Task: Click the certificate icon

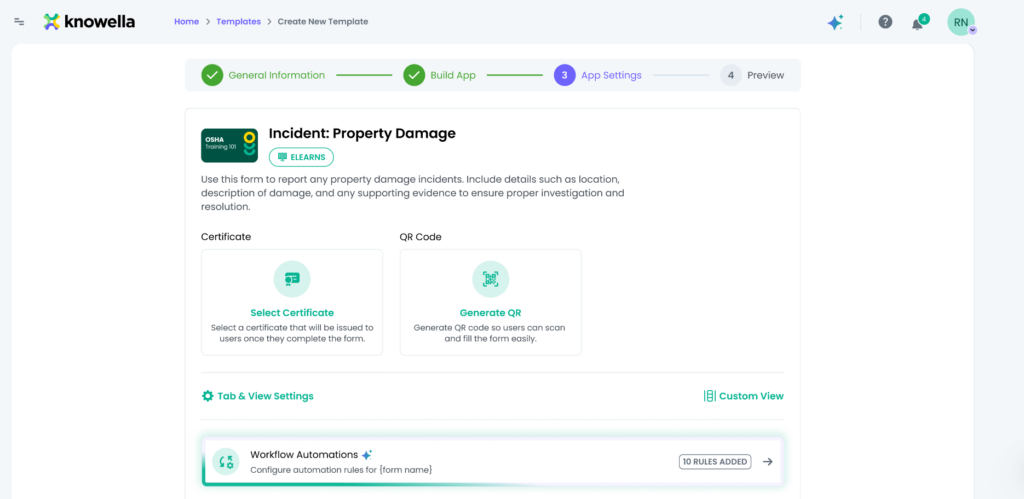Action: [292, 279]
